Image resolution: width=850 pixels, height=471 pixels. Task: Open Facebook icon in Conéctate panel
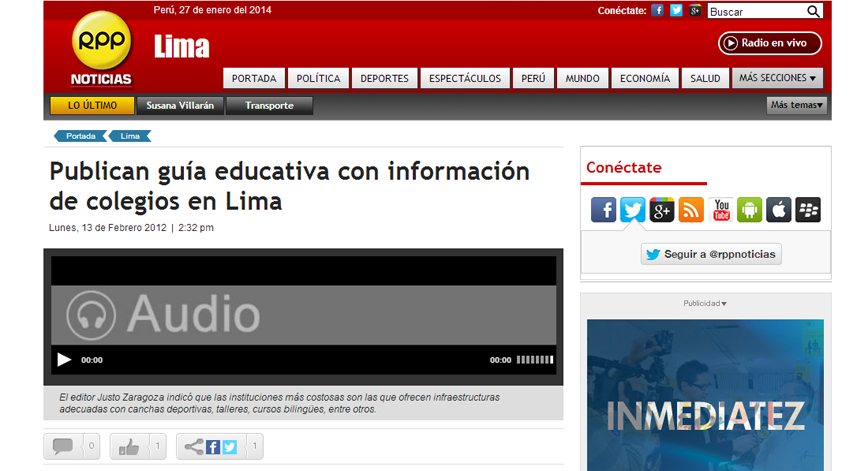(x=603, y=210)
